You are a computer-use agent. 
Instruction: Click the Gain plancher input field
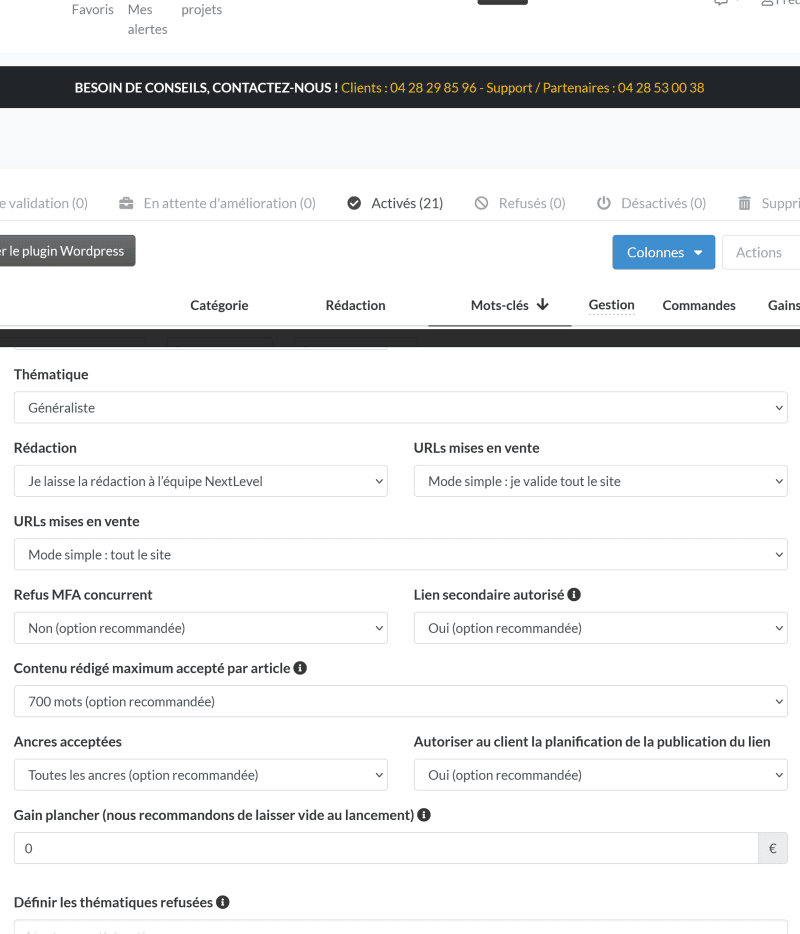tap(385, 848)
